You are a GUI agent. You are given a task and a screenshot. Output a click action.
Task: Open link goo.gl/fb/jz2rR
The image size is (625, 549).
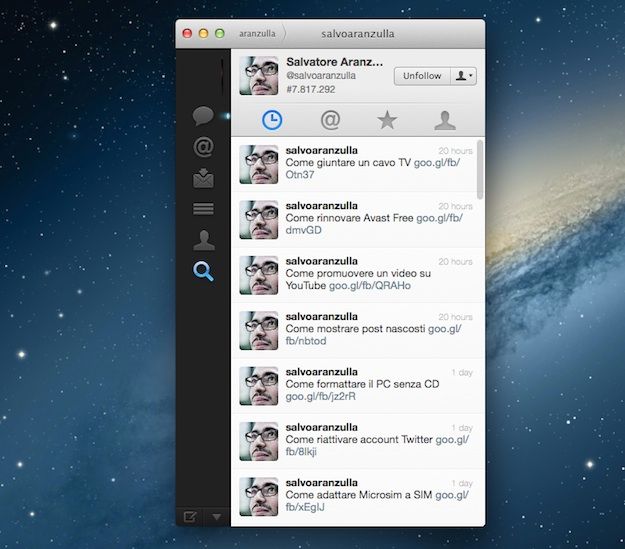[320, 397]
